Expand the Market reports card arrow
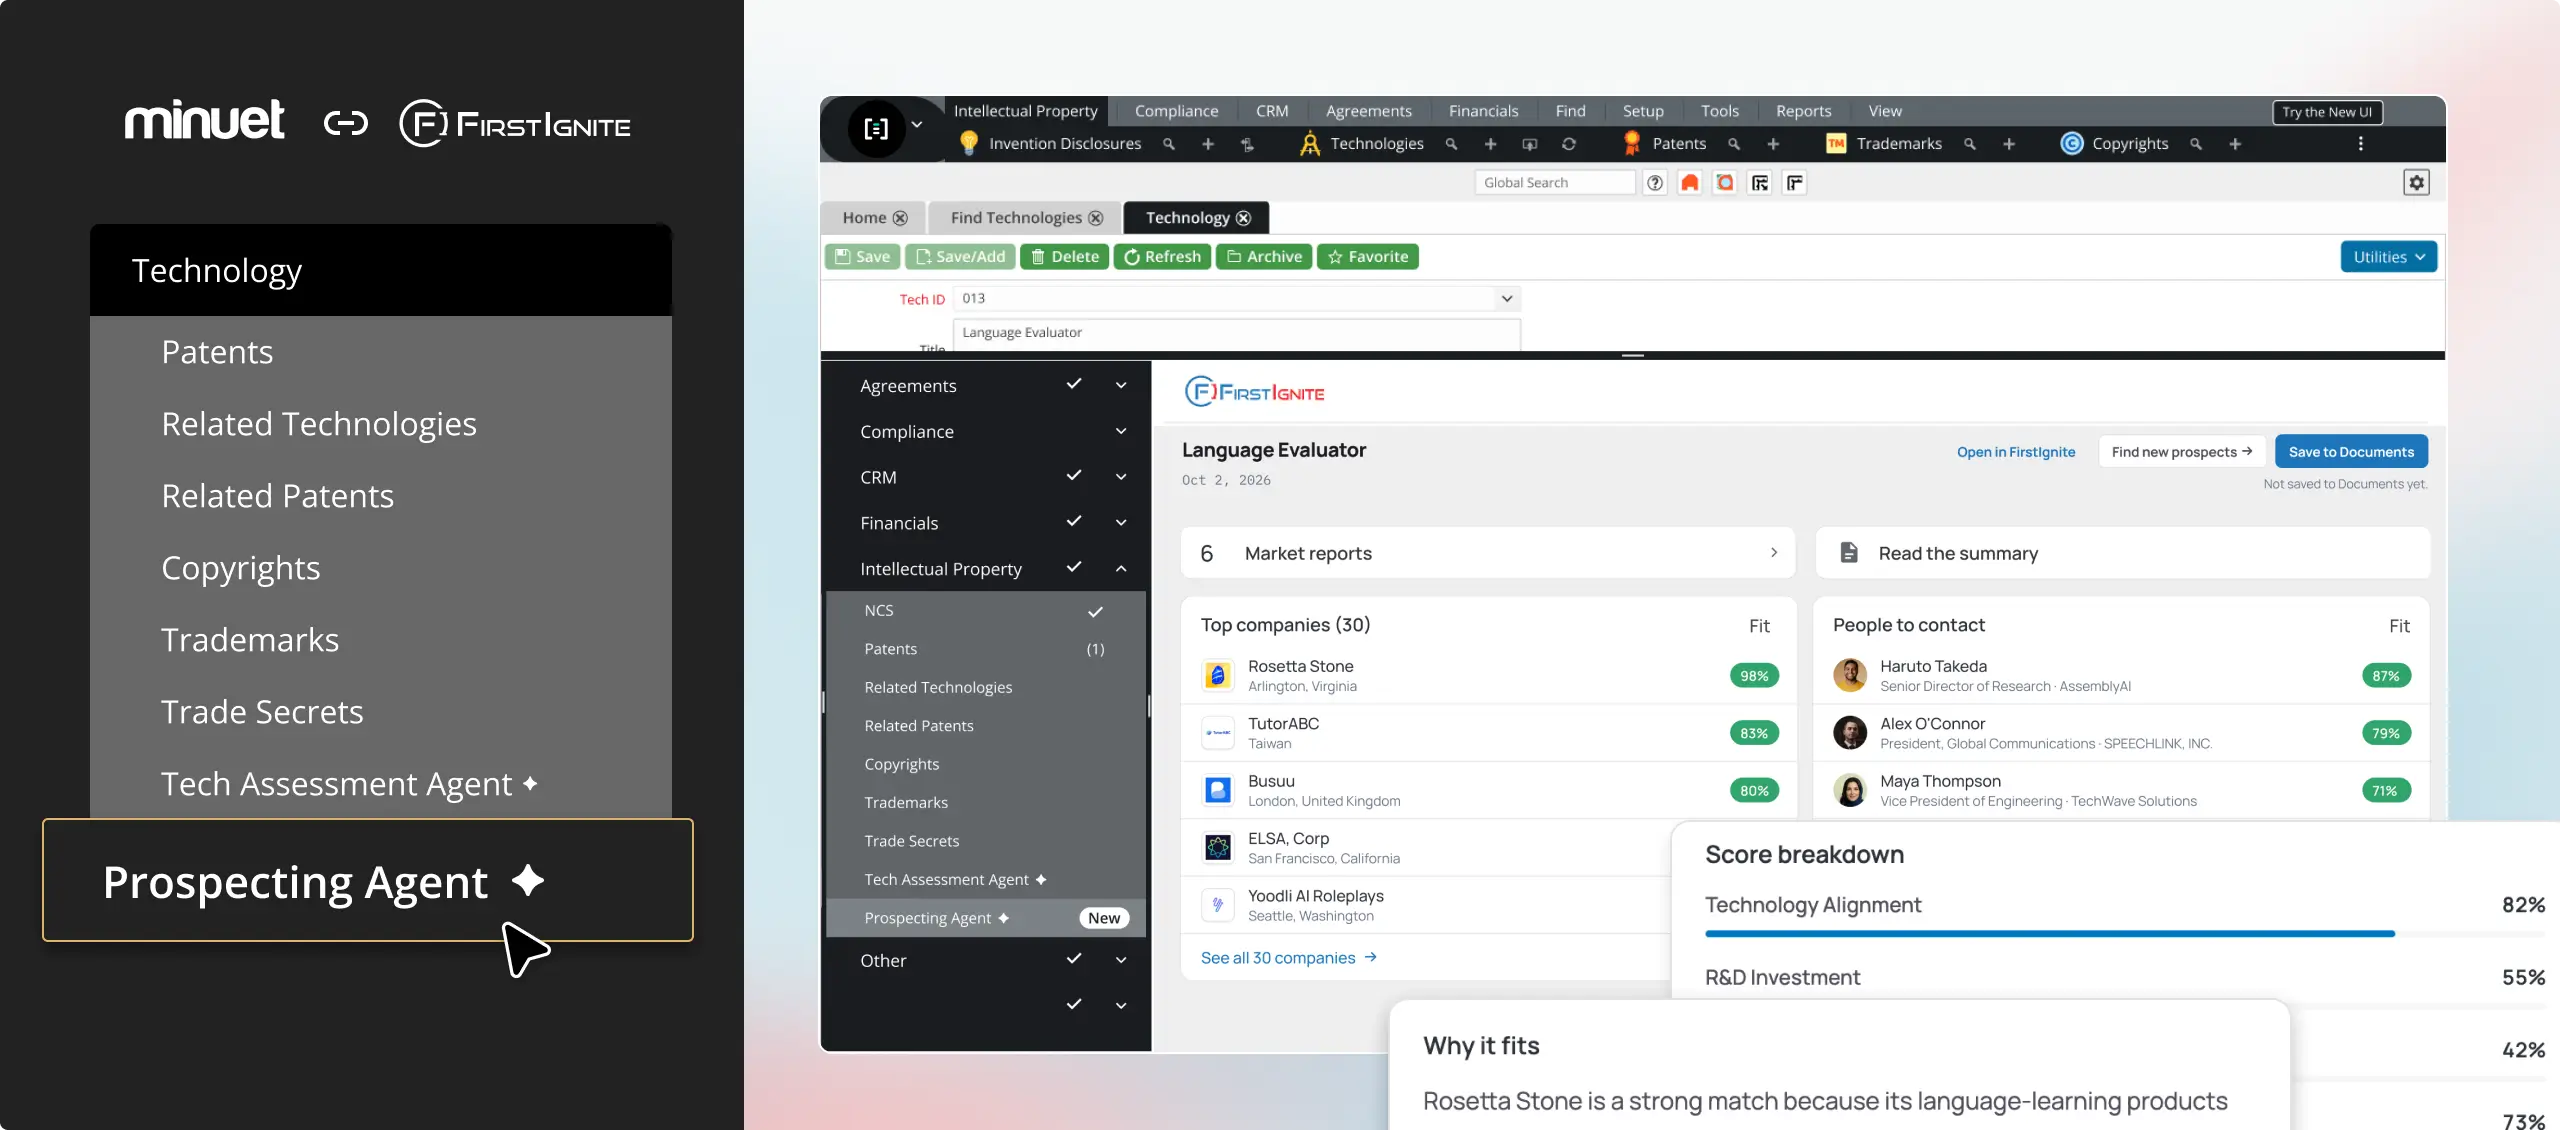2560x1130 pixels. pos(1774,553)
